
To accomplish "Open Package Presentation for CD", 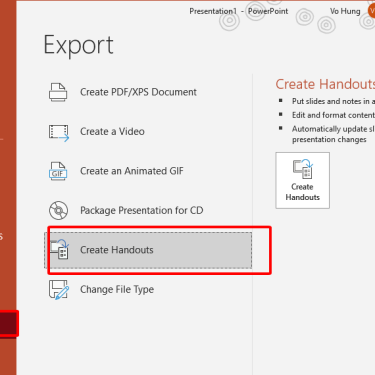I will point(148,210).
